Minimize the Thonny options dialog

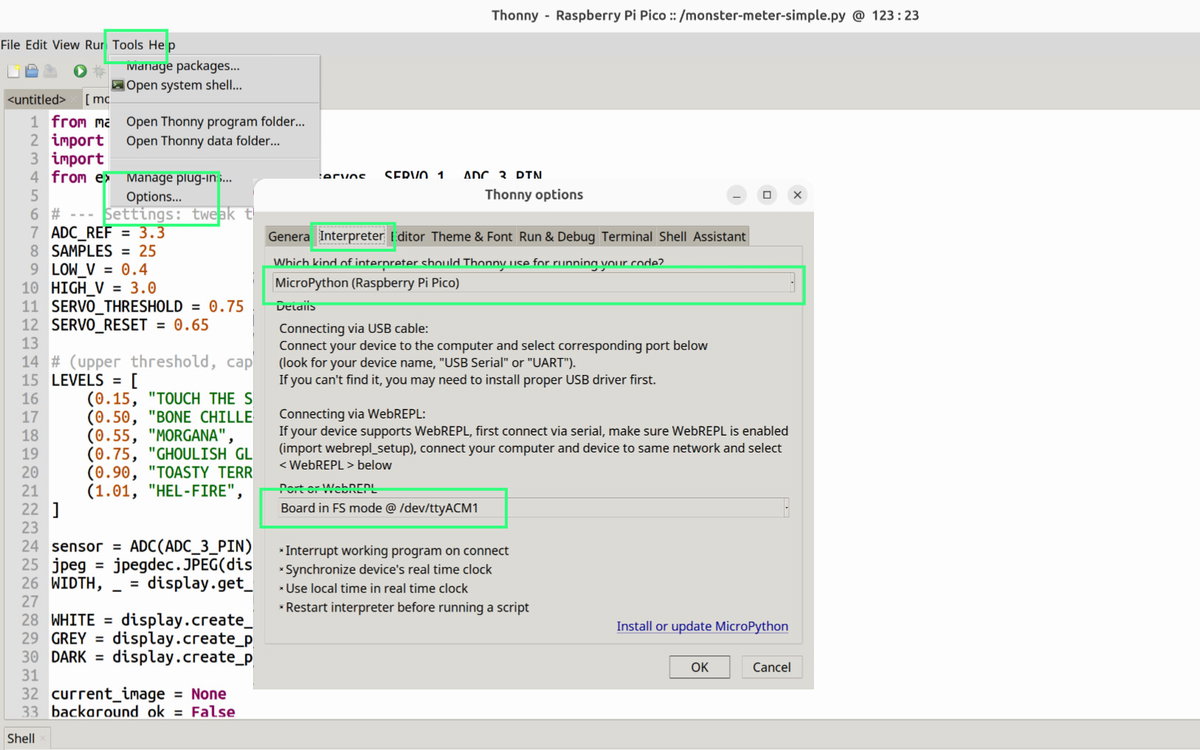click(736, 195)
